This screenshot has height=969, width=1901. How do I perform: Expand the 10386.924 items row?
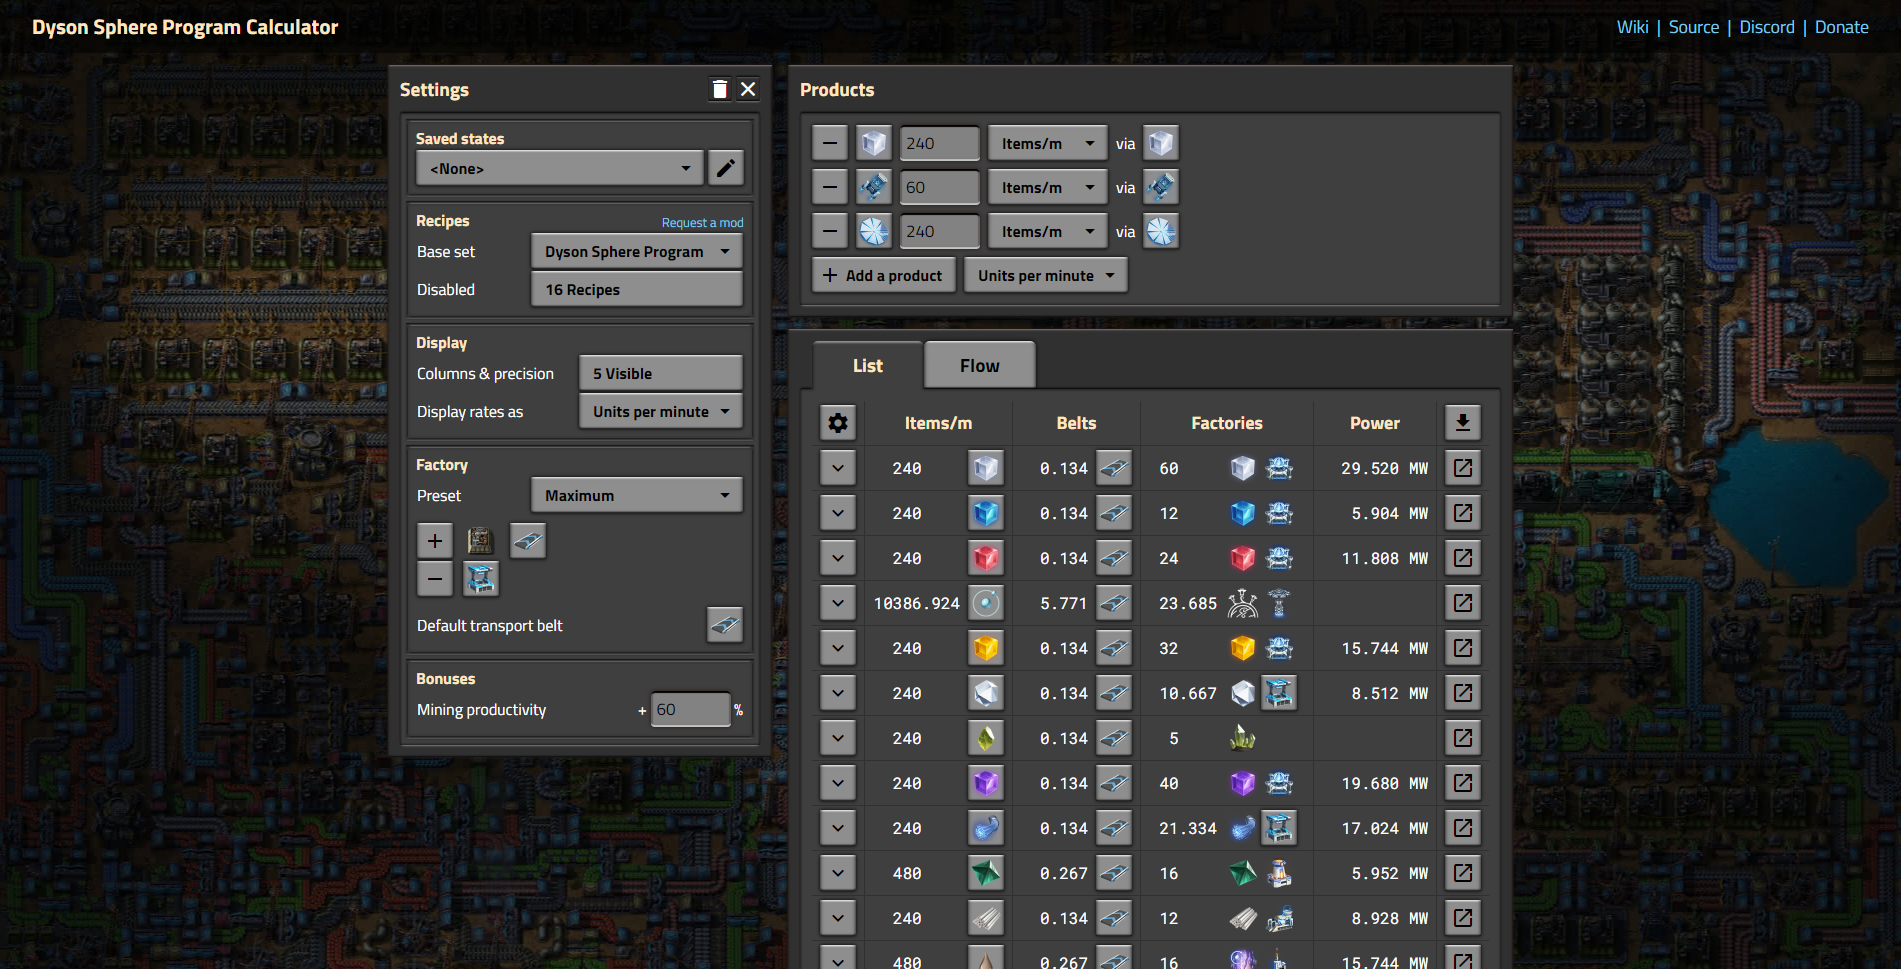click(838, 603)
